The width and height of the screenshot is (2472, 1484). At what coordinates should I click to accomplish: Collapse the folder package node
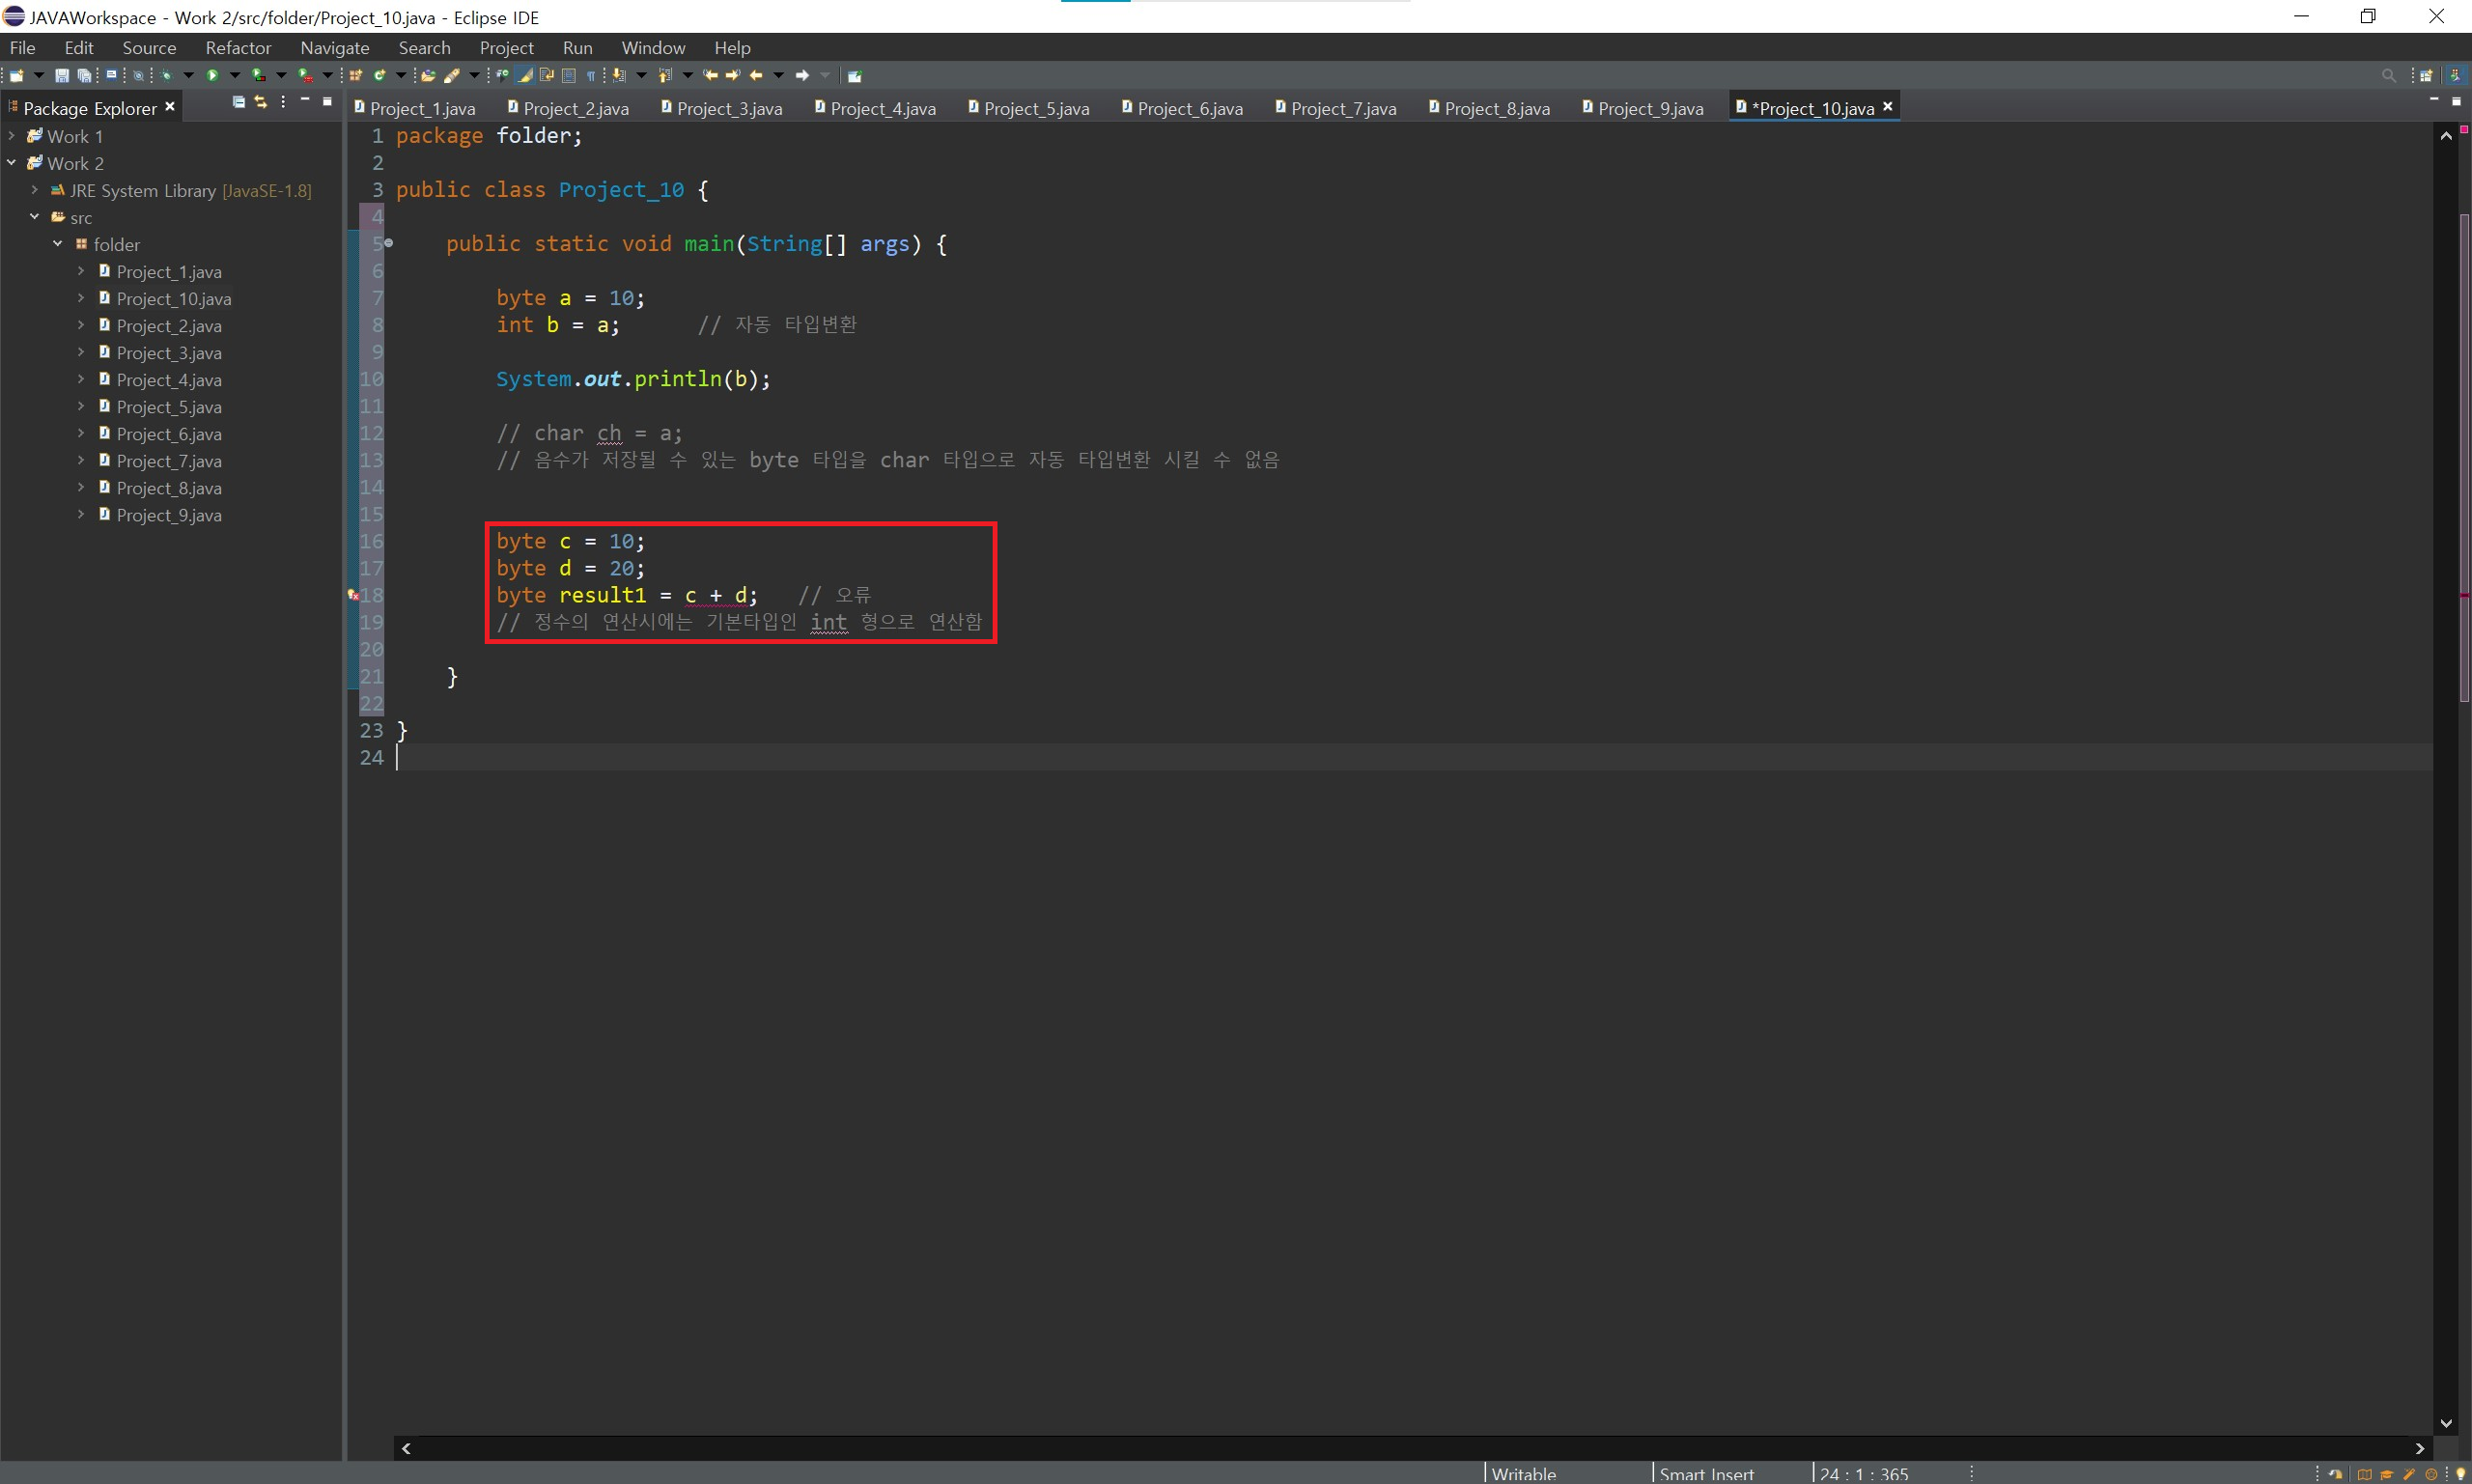[x=58, y=244]
